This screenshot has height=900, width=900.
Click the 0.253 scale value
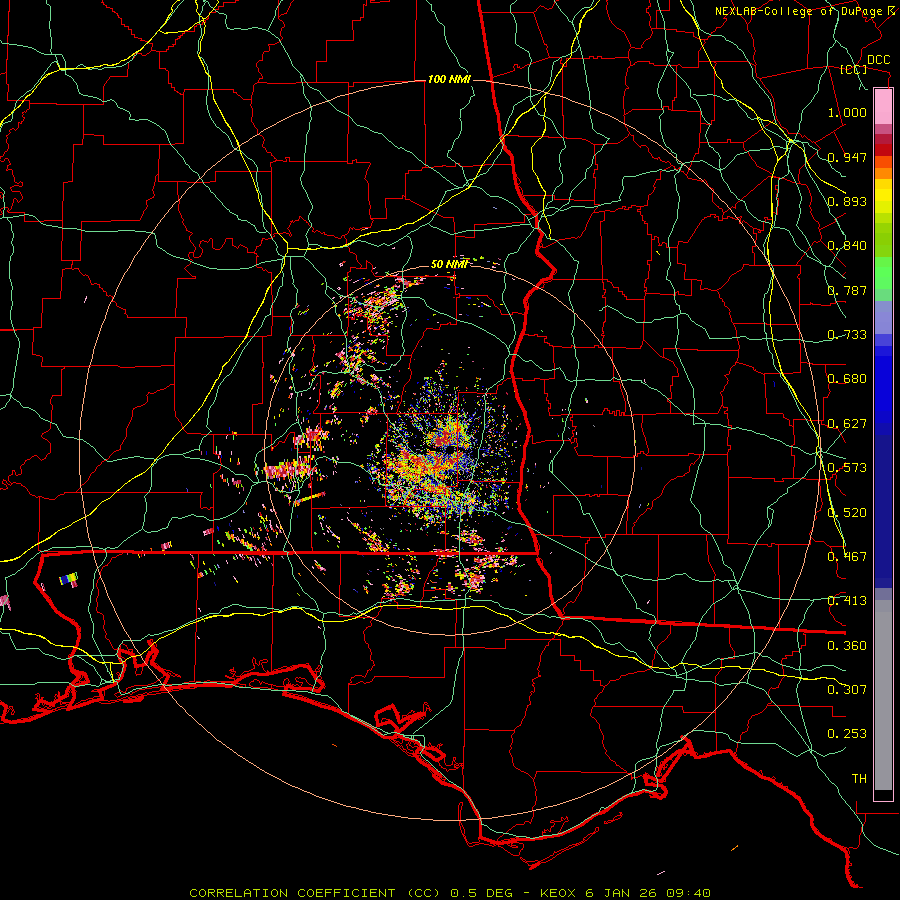tap(847, 734)
